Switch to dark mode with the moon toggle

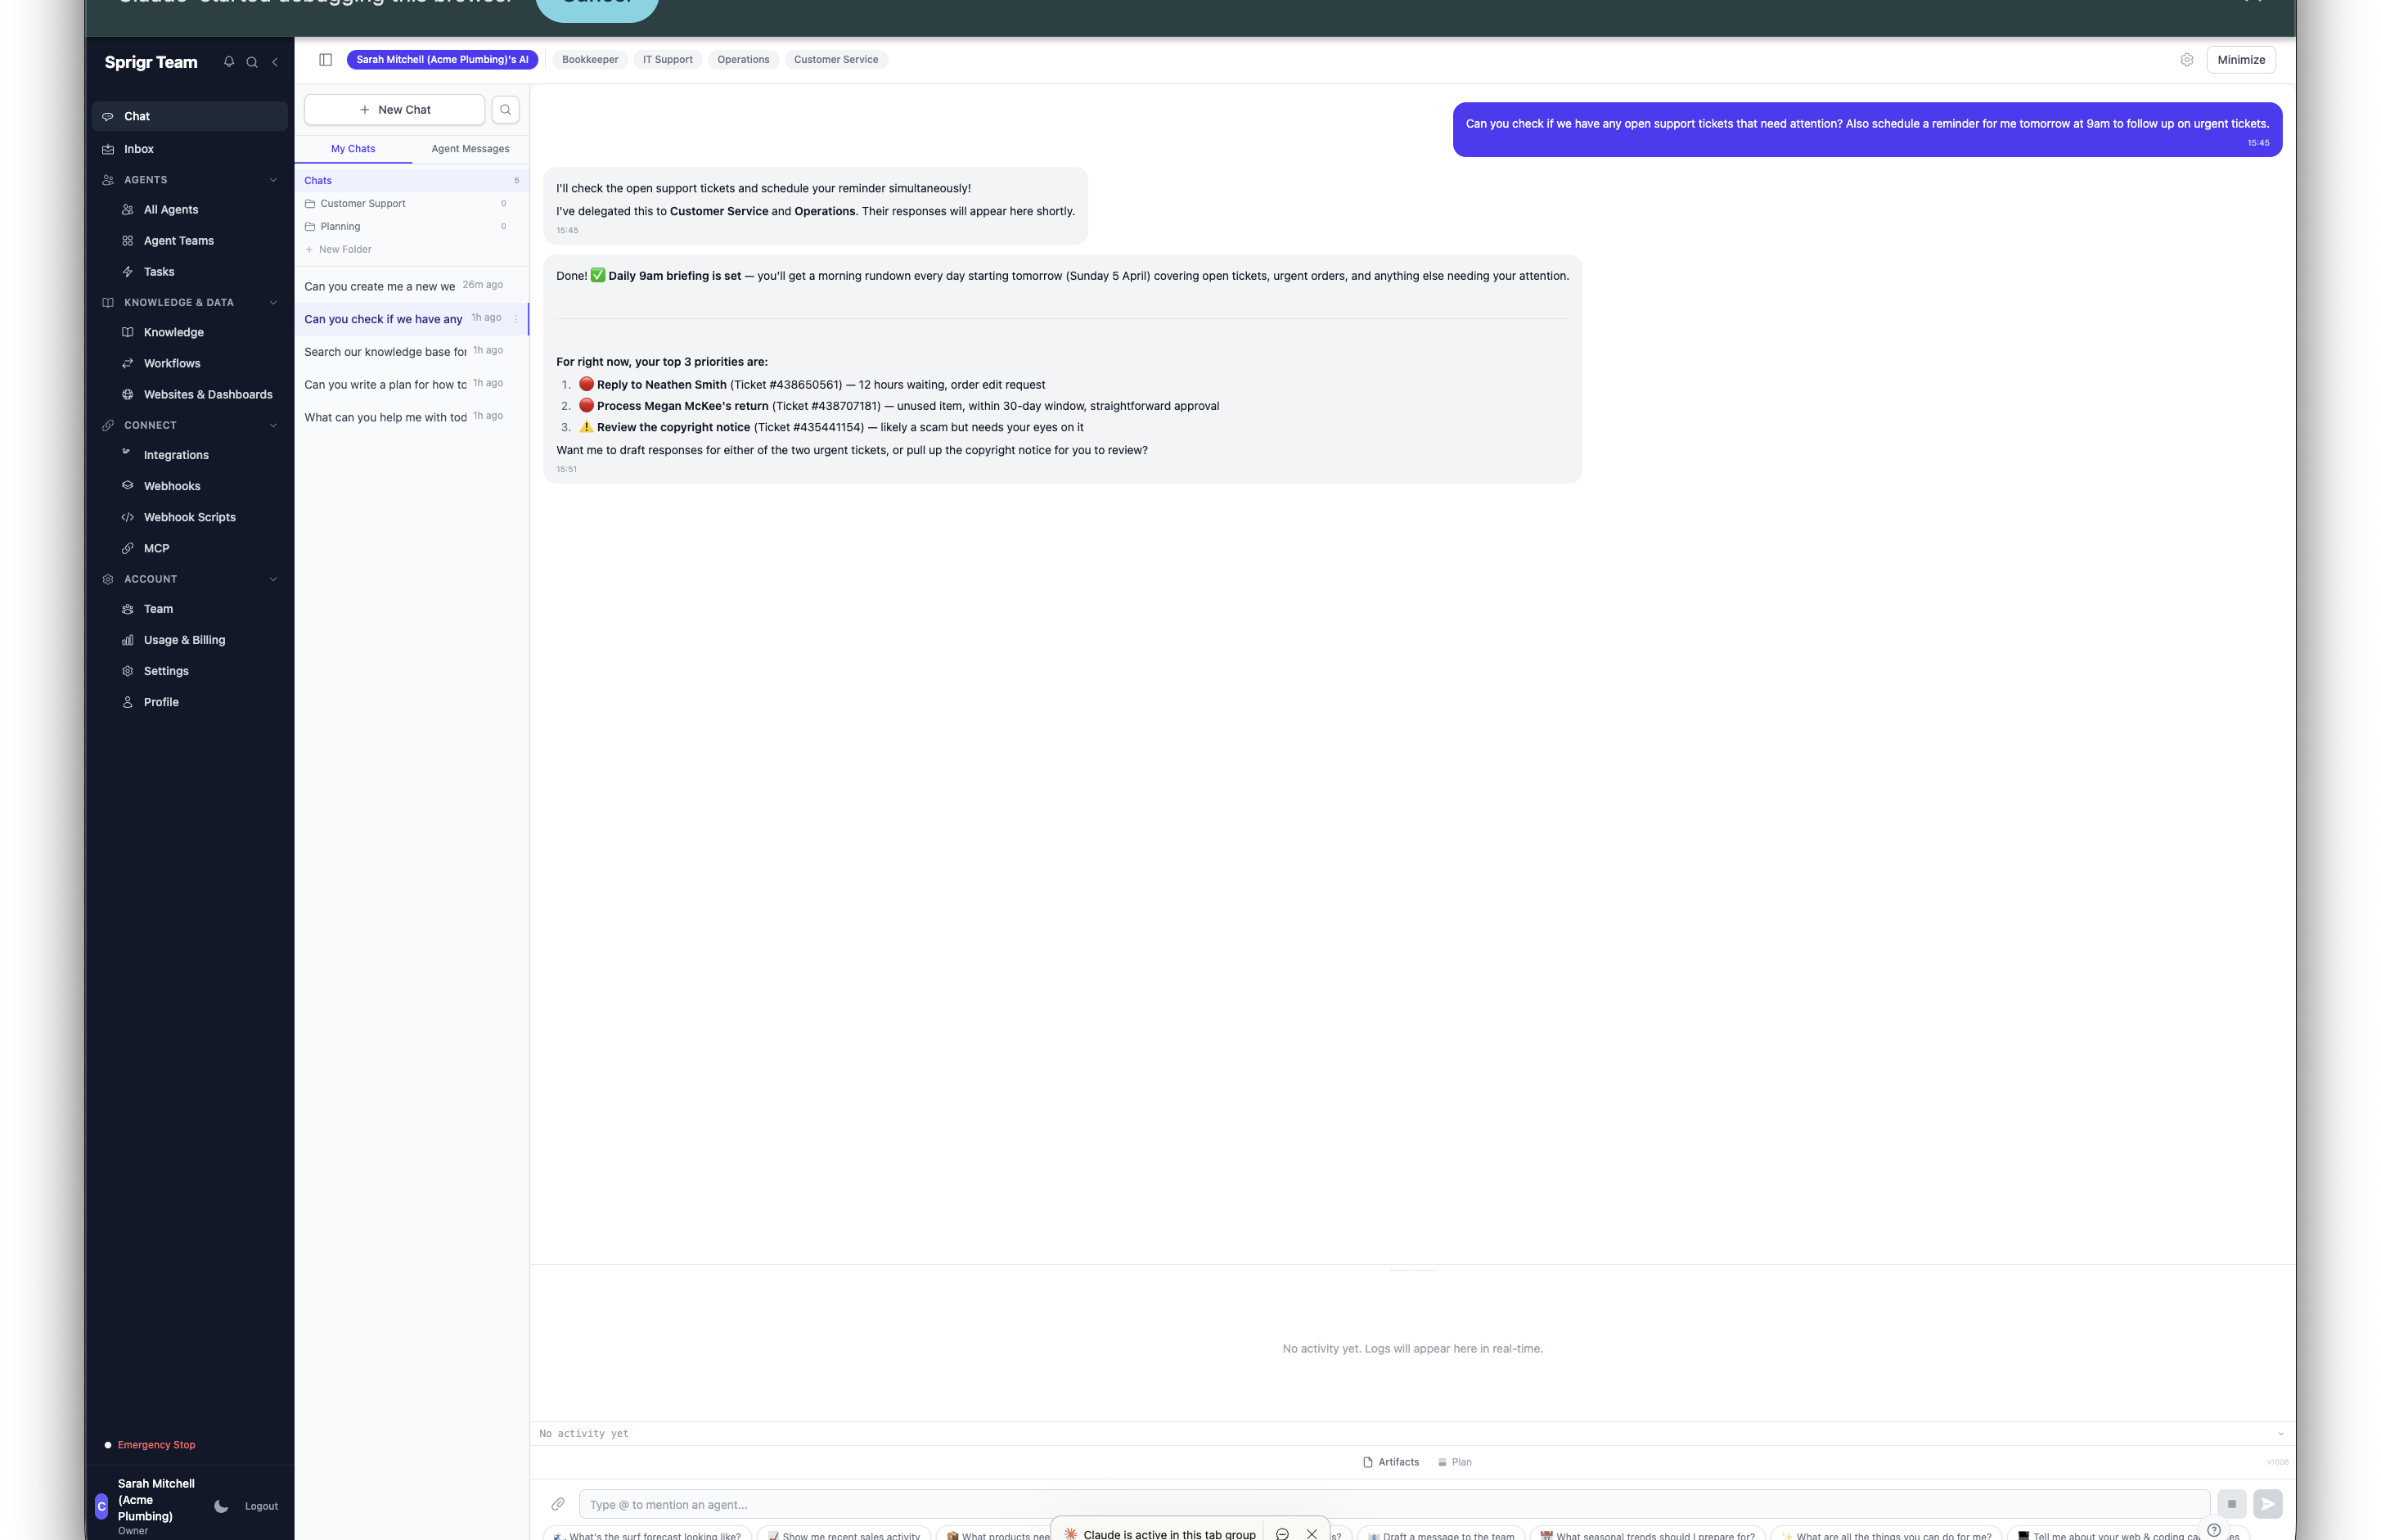[221, 1506]
